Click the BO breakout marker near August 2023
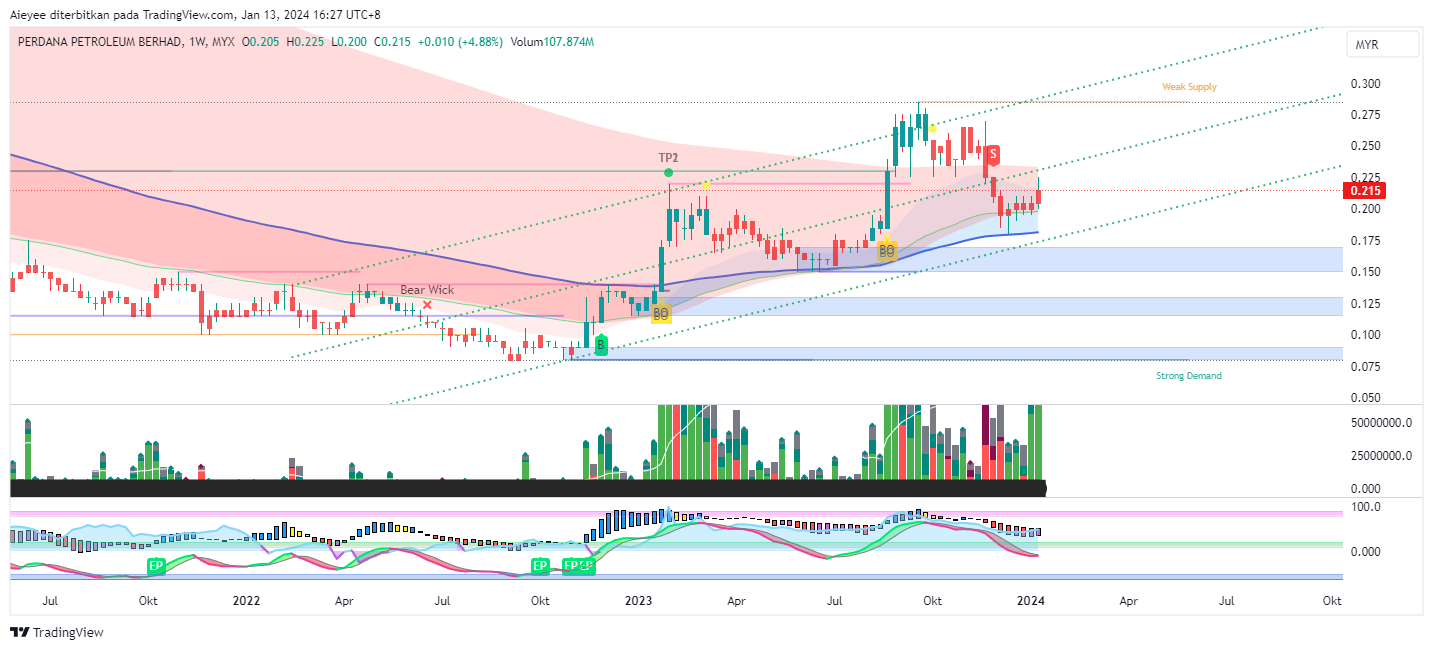This screenshot has height=650, width=1433. click(886, 252)
